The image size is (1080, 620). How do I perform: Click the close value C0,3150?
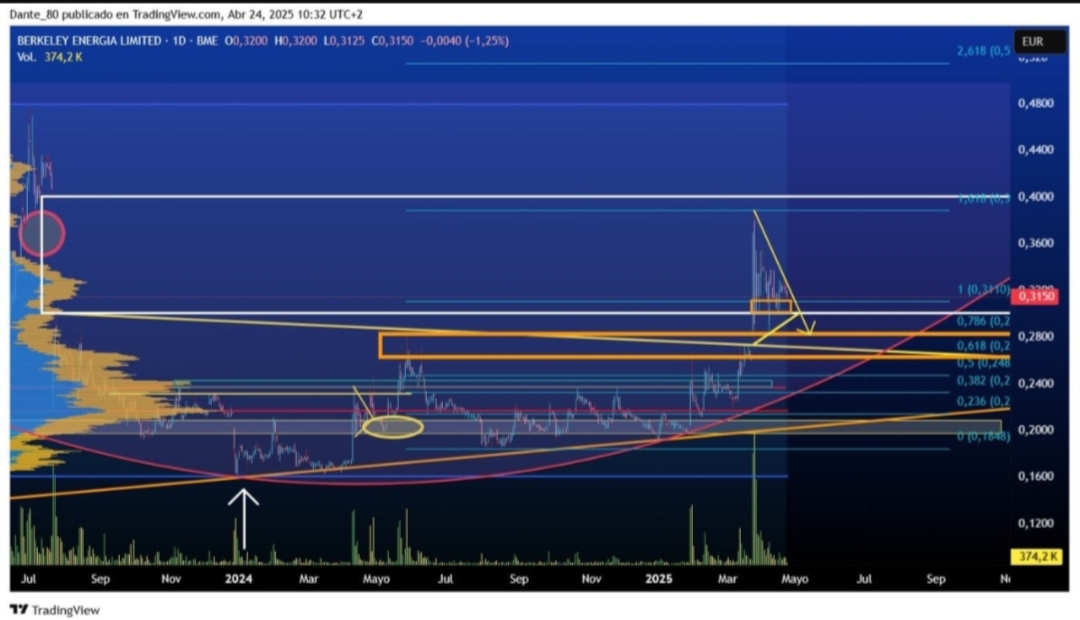[393, 41]
